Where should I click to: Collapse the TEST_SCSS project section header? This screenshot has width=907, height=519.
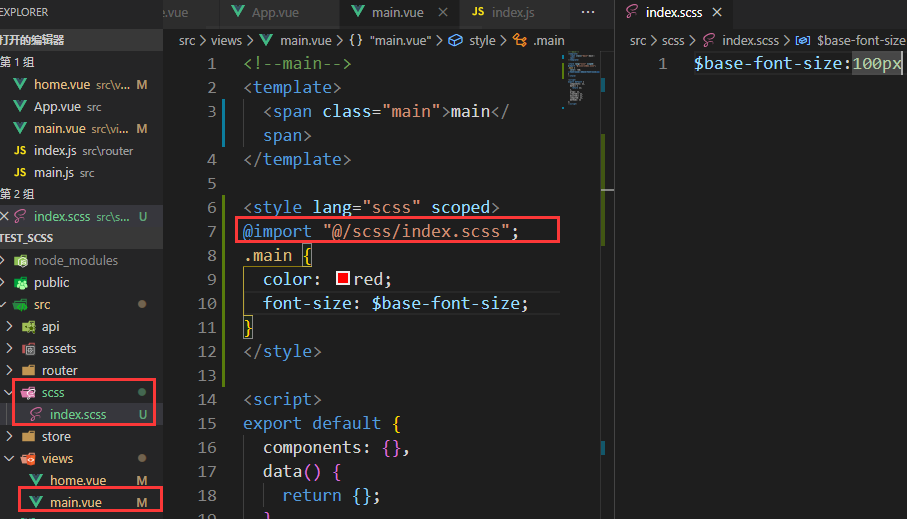(81, 238)
